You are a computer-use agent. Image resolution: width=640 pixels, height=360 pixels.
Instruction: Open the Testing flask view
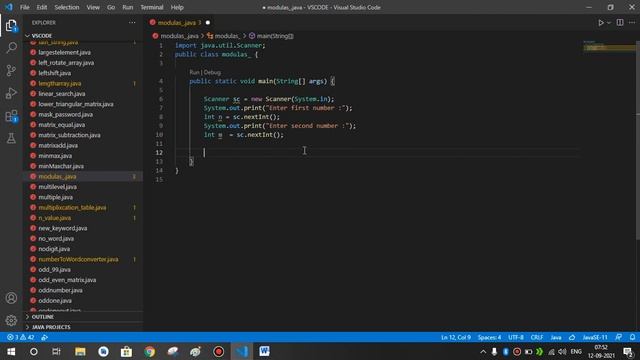[11, 138]
